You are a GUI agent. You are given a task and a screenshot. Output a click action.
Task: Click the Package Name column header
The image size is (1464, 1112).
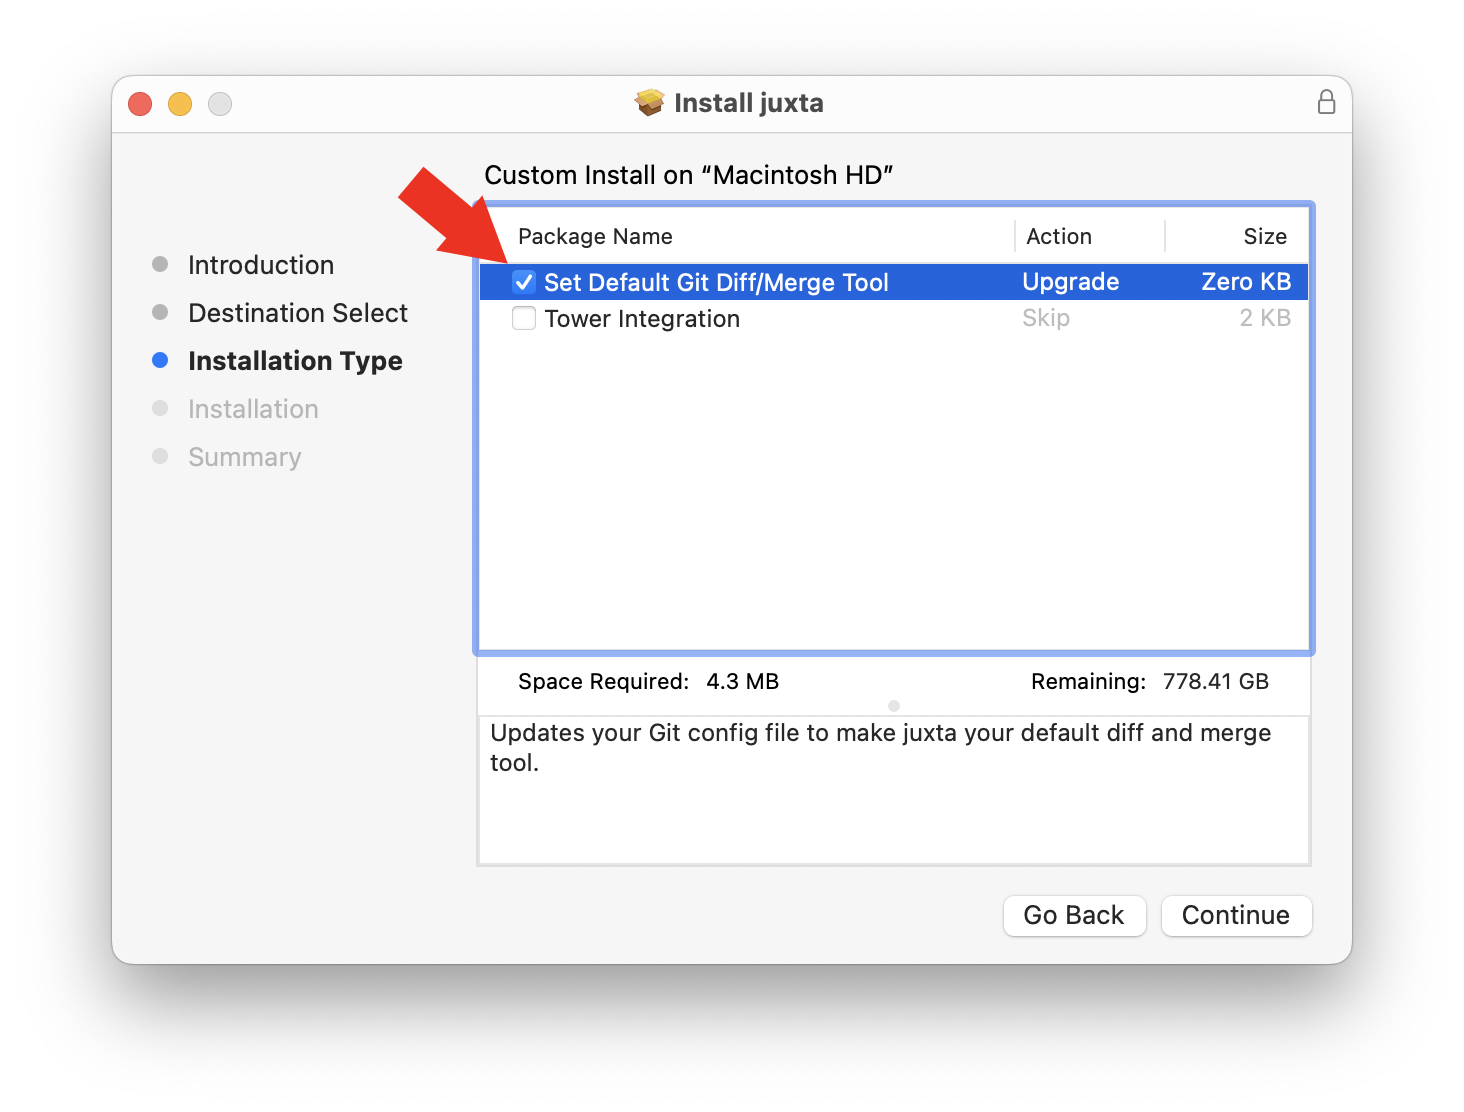pyautogui.click(x=595, y=236)
